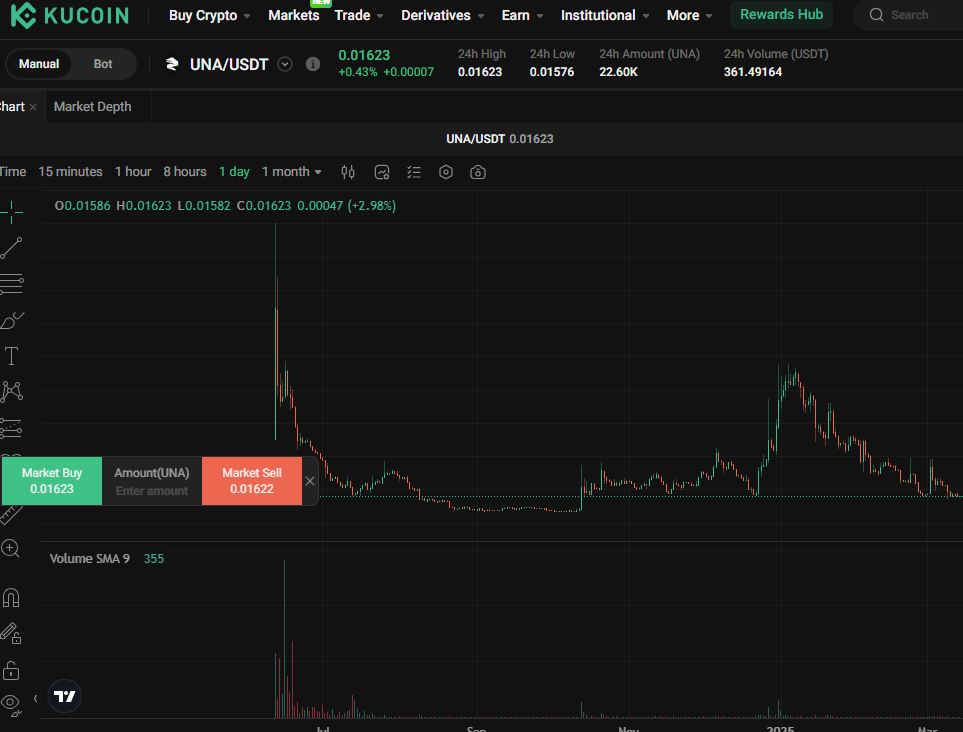Open the chart settings icon
963x732 pixels.
click(445, 172)
